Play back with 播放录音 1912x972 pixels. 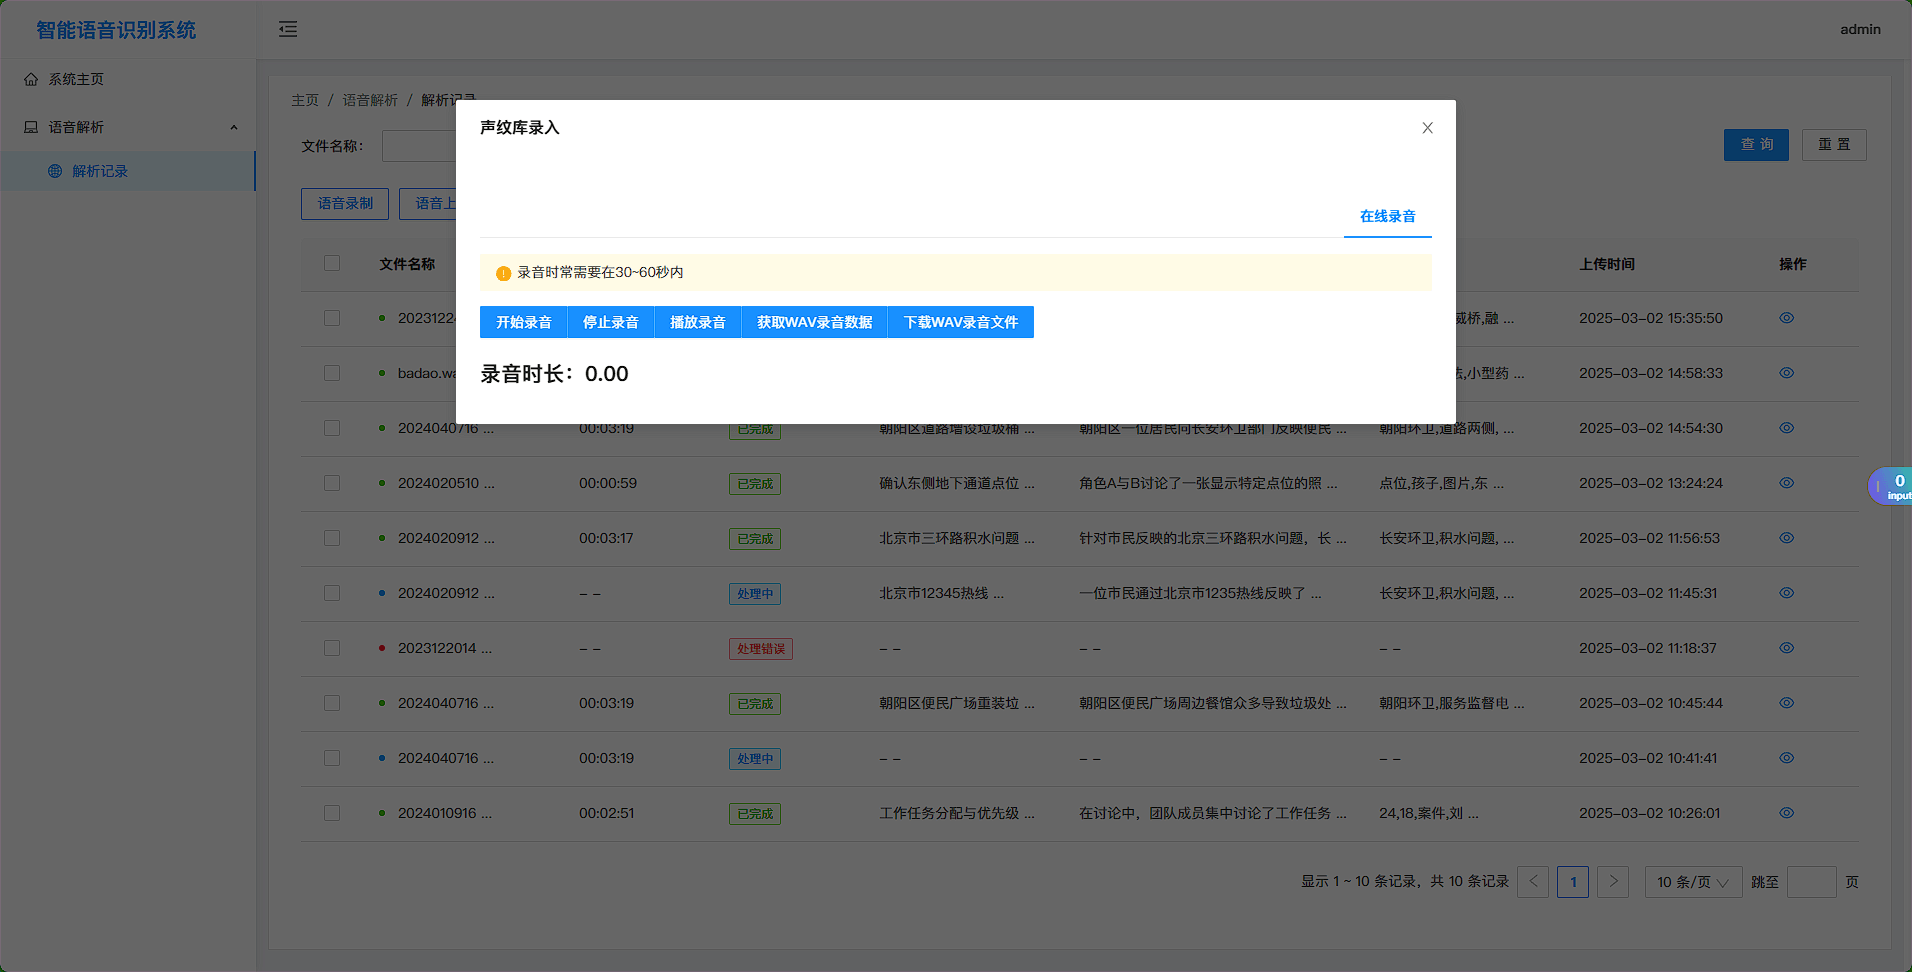click(x=698, y=322)
